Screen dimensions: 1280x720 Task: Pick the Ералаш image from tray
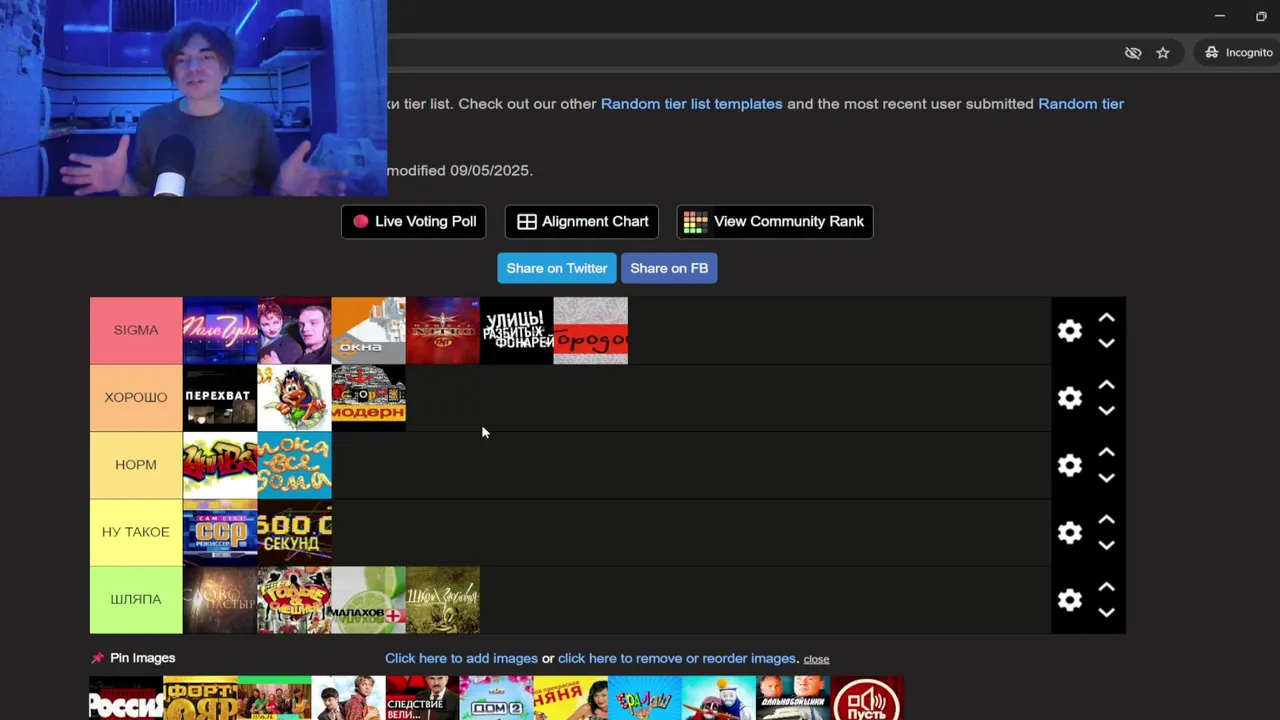coord(644,698)
